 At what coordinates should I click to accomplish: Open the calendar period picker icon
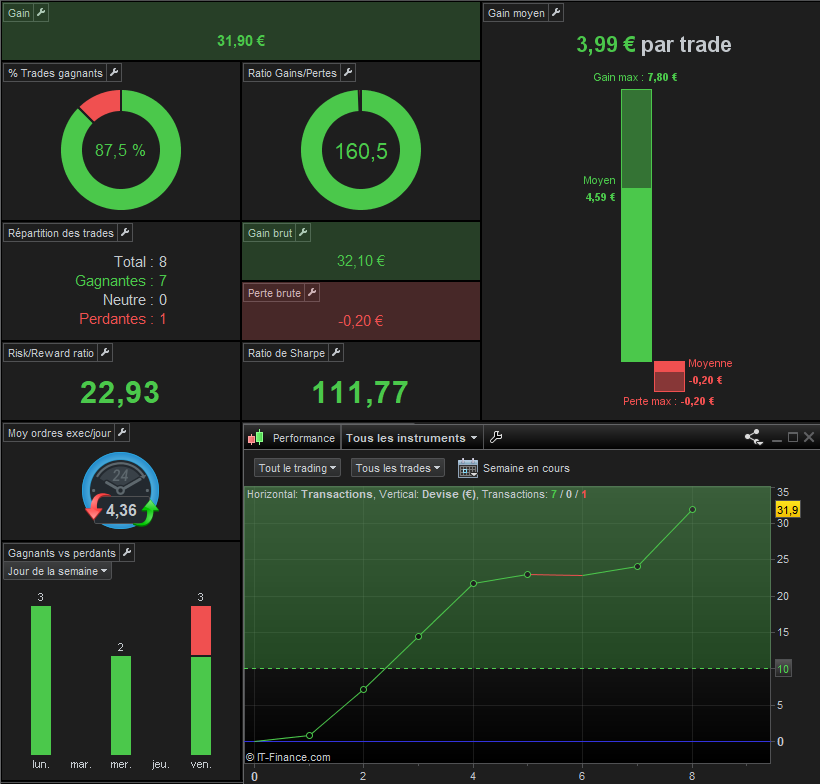click(468, 468)
